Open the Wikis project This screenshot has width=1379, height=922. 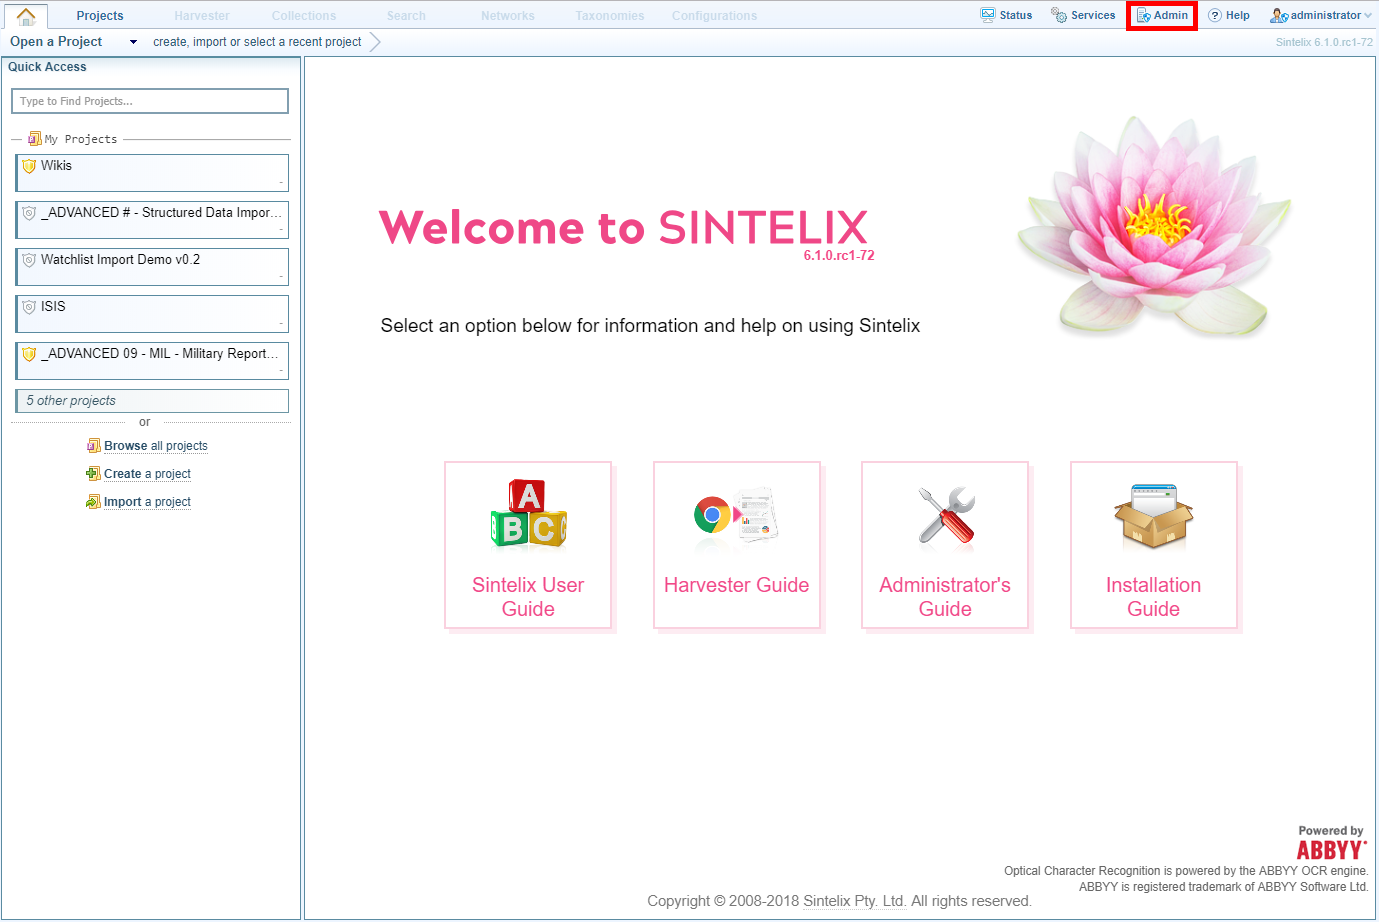152,172
